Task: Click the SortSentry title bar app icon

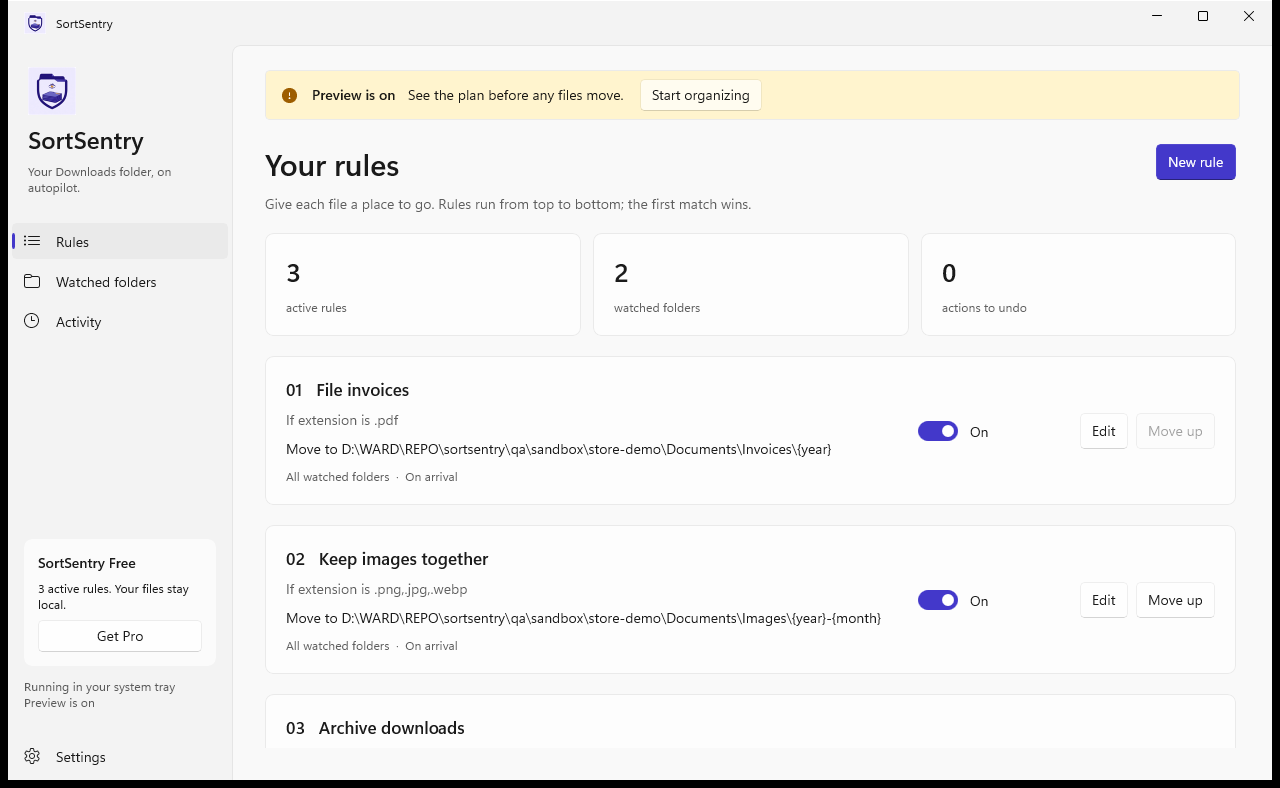Action: click(36, 23)
